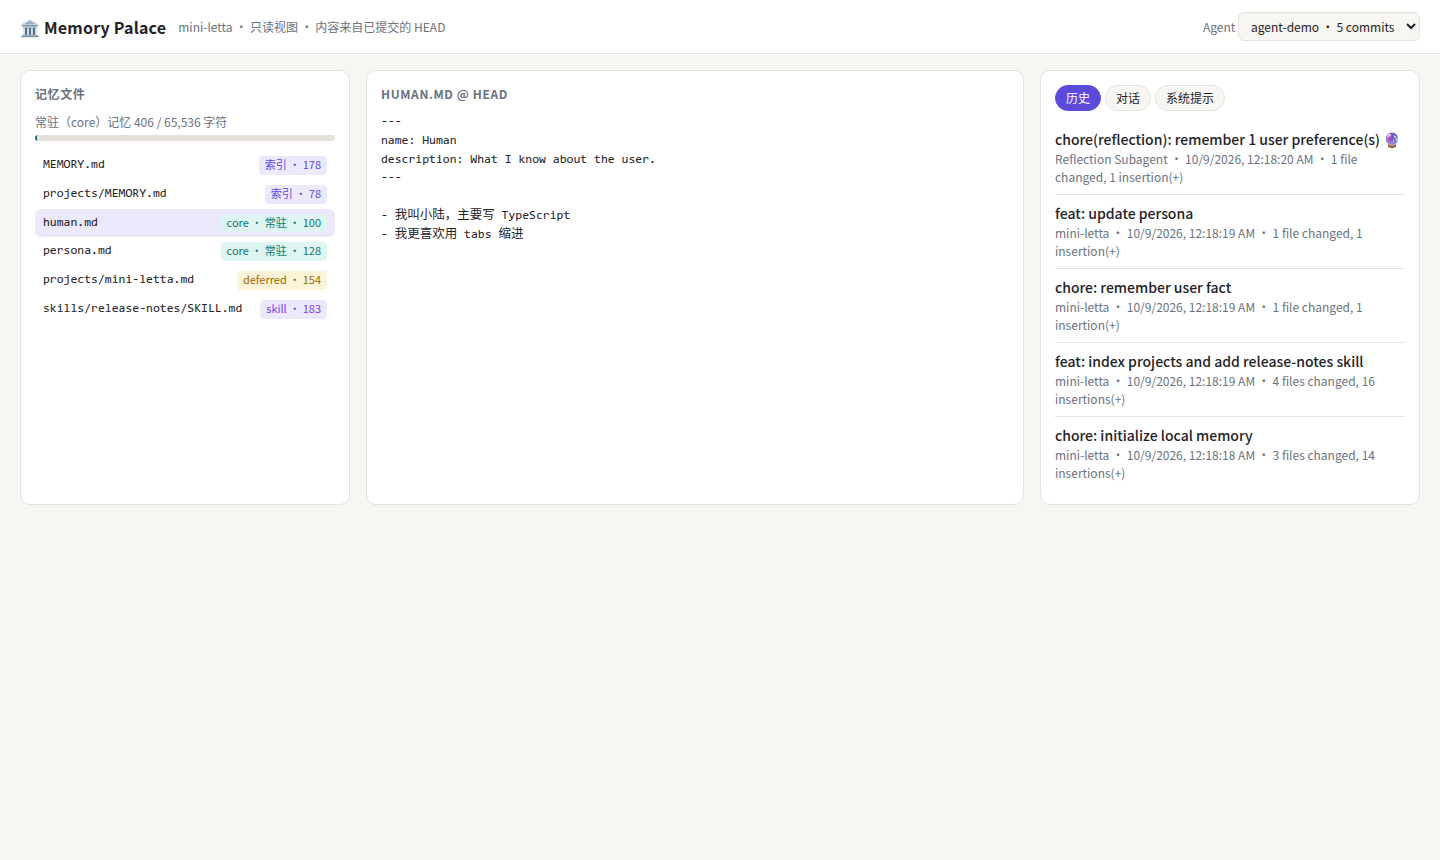Switch to the 对话 tab

(1128, 98)
